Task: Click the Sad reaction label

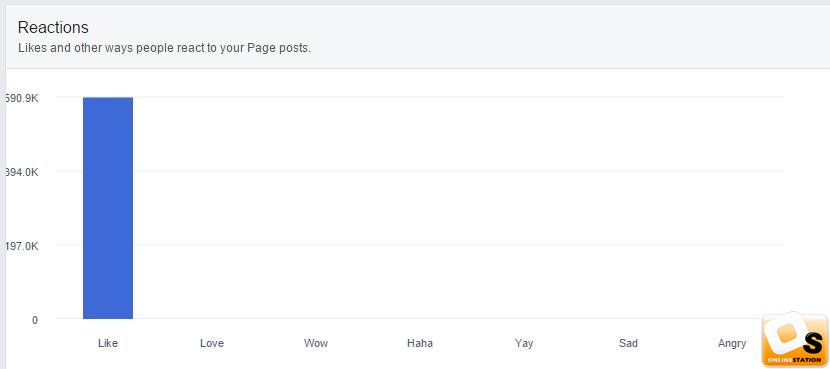Action: click(628, 343)
